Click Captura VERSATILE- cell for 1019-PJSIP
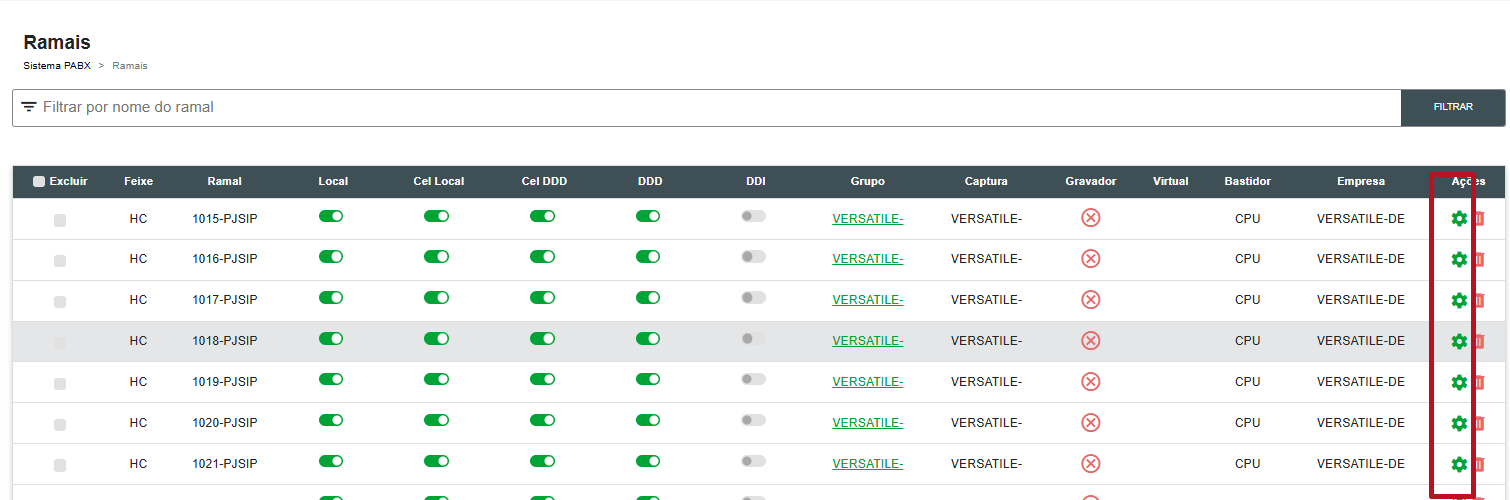 [x=986, y=382]
